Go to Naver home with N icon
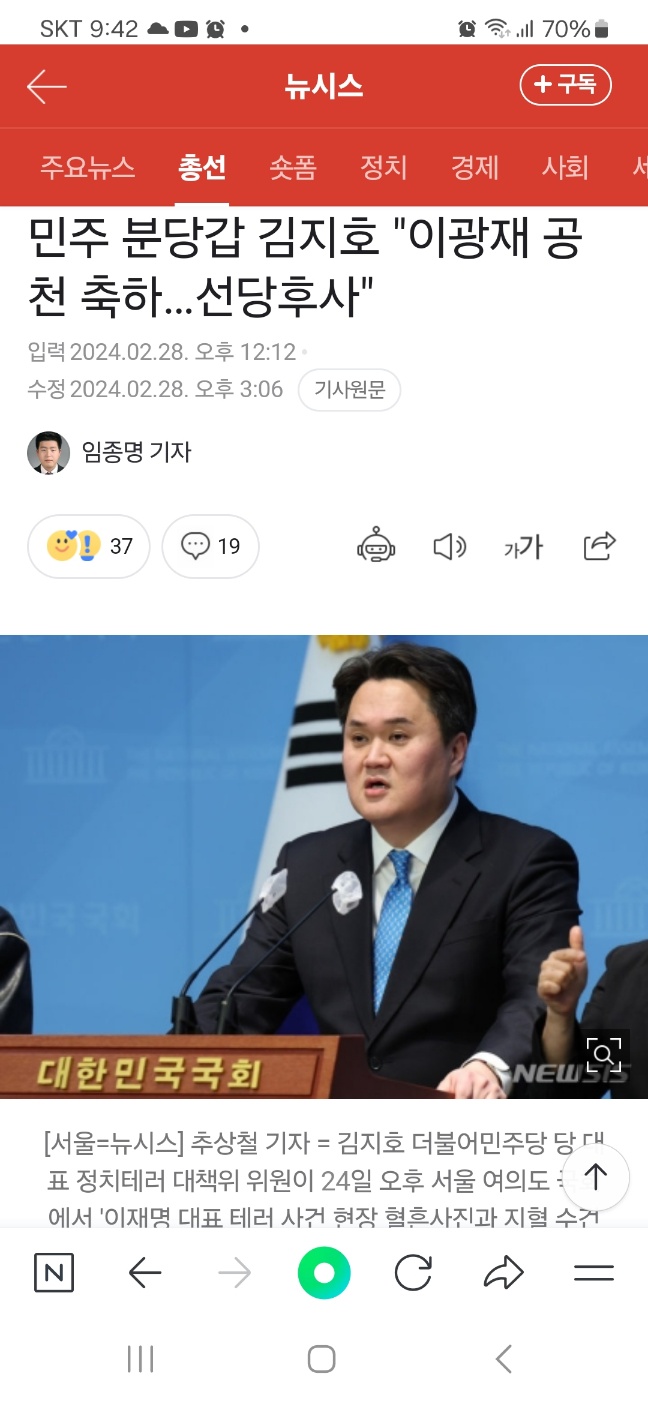The height and width of the screenshot is (1404, 648). [54, 1273]
